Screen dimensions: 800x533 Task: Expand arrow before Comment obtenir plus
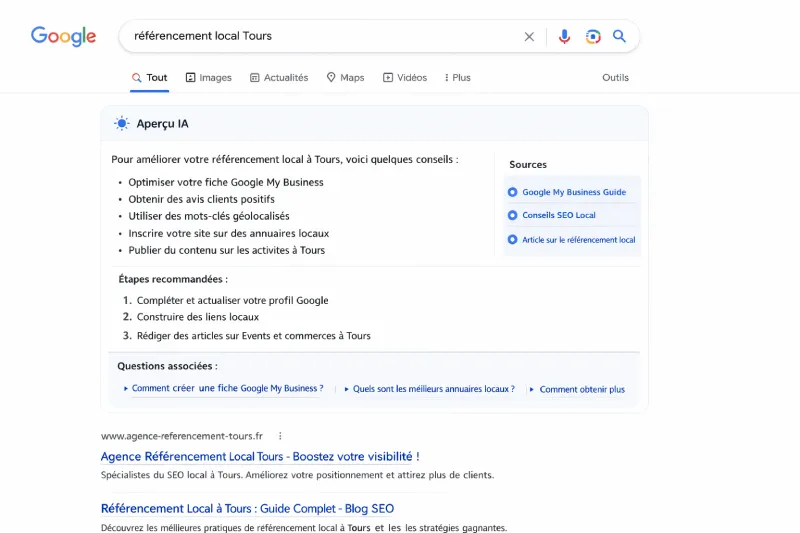(532, 390)
